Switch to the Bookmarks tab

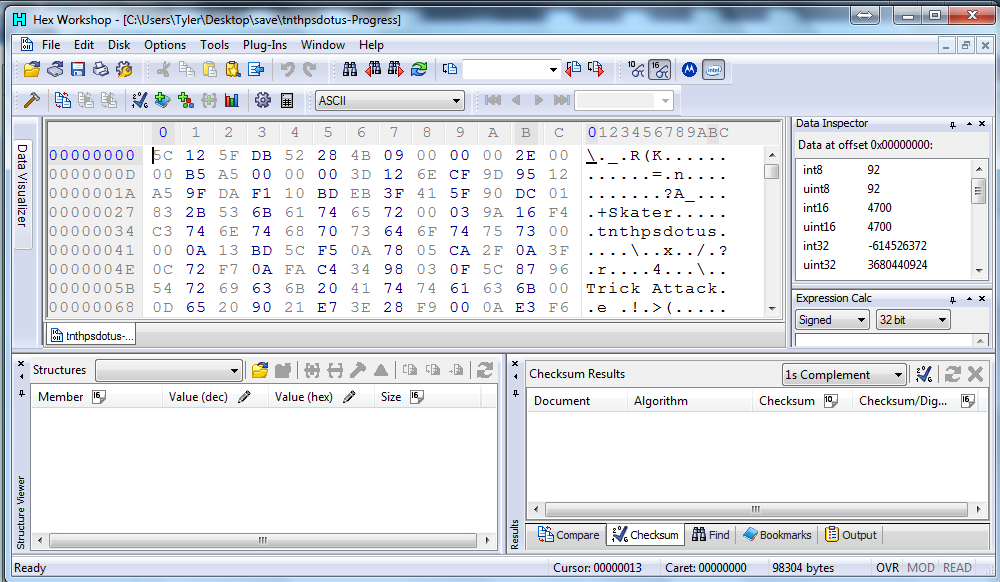tap(778, 535)
